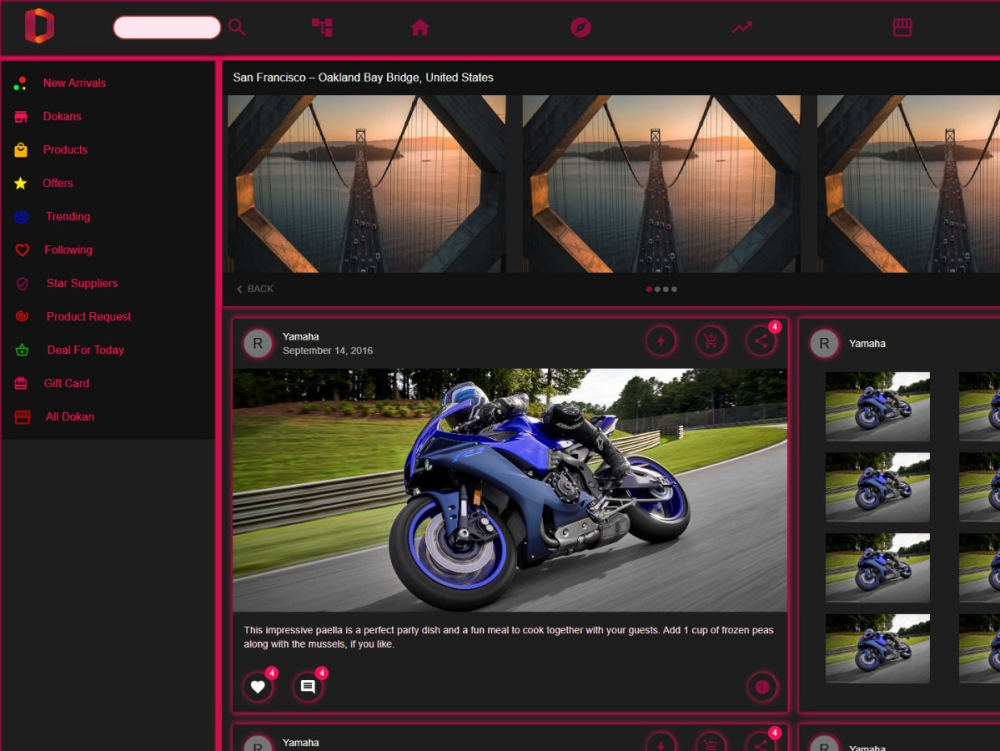
Task: Add to cart on first Yamaha post
Action: point(710,341)
